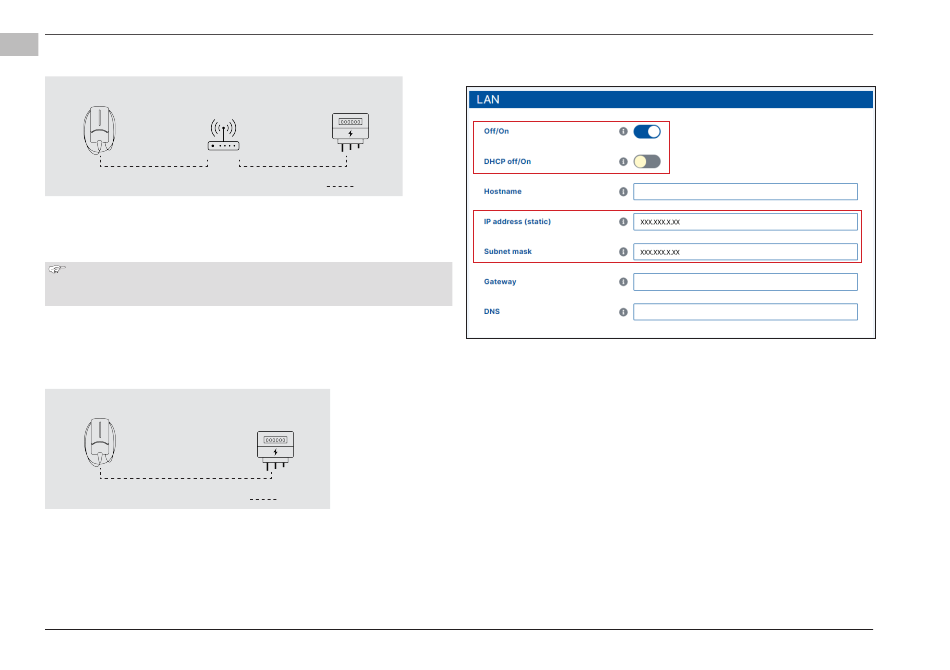Select the Wi-Fi router icon in top diagram
This screenshot has height=670, width=950.
tap(223, 135)
